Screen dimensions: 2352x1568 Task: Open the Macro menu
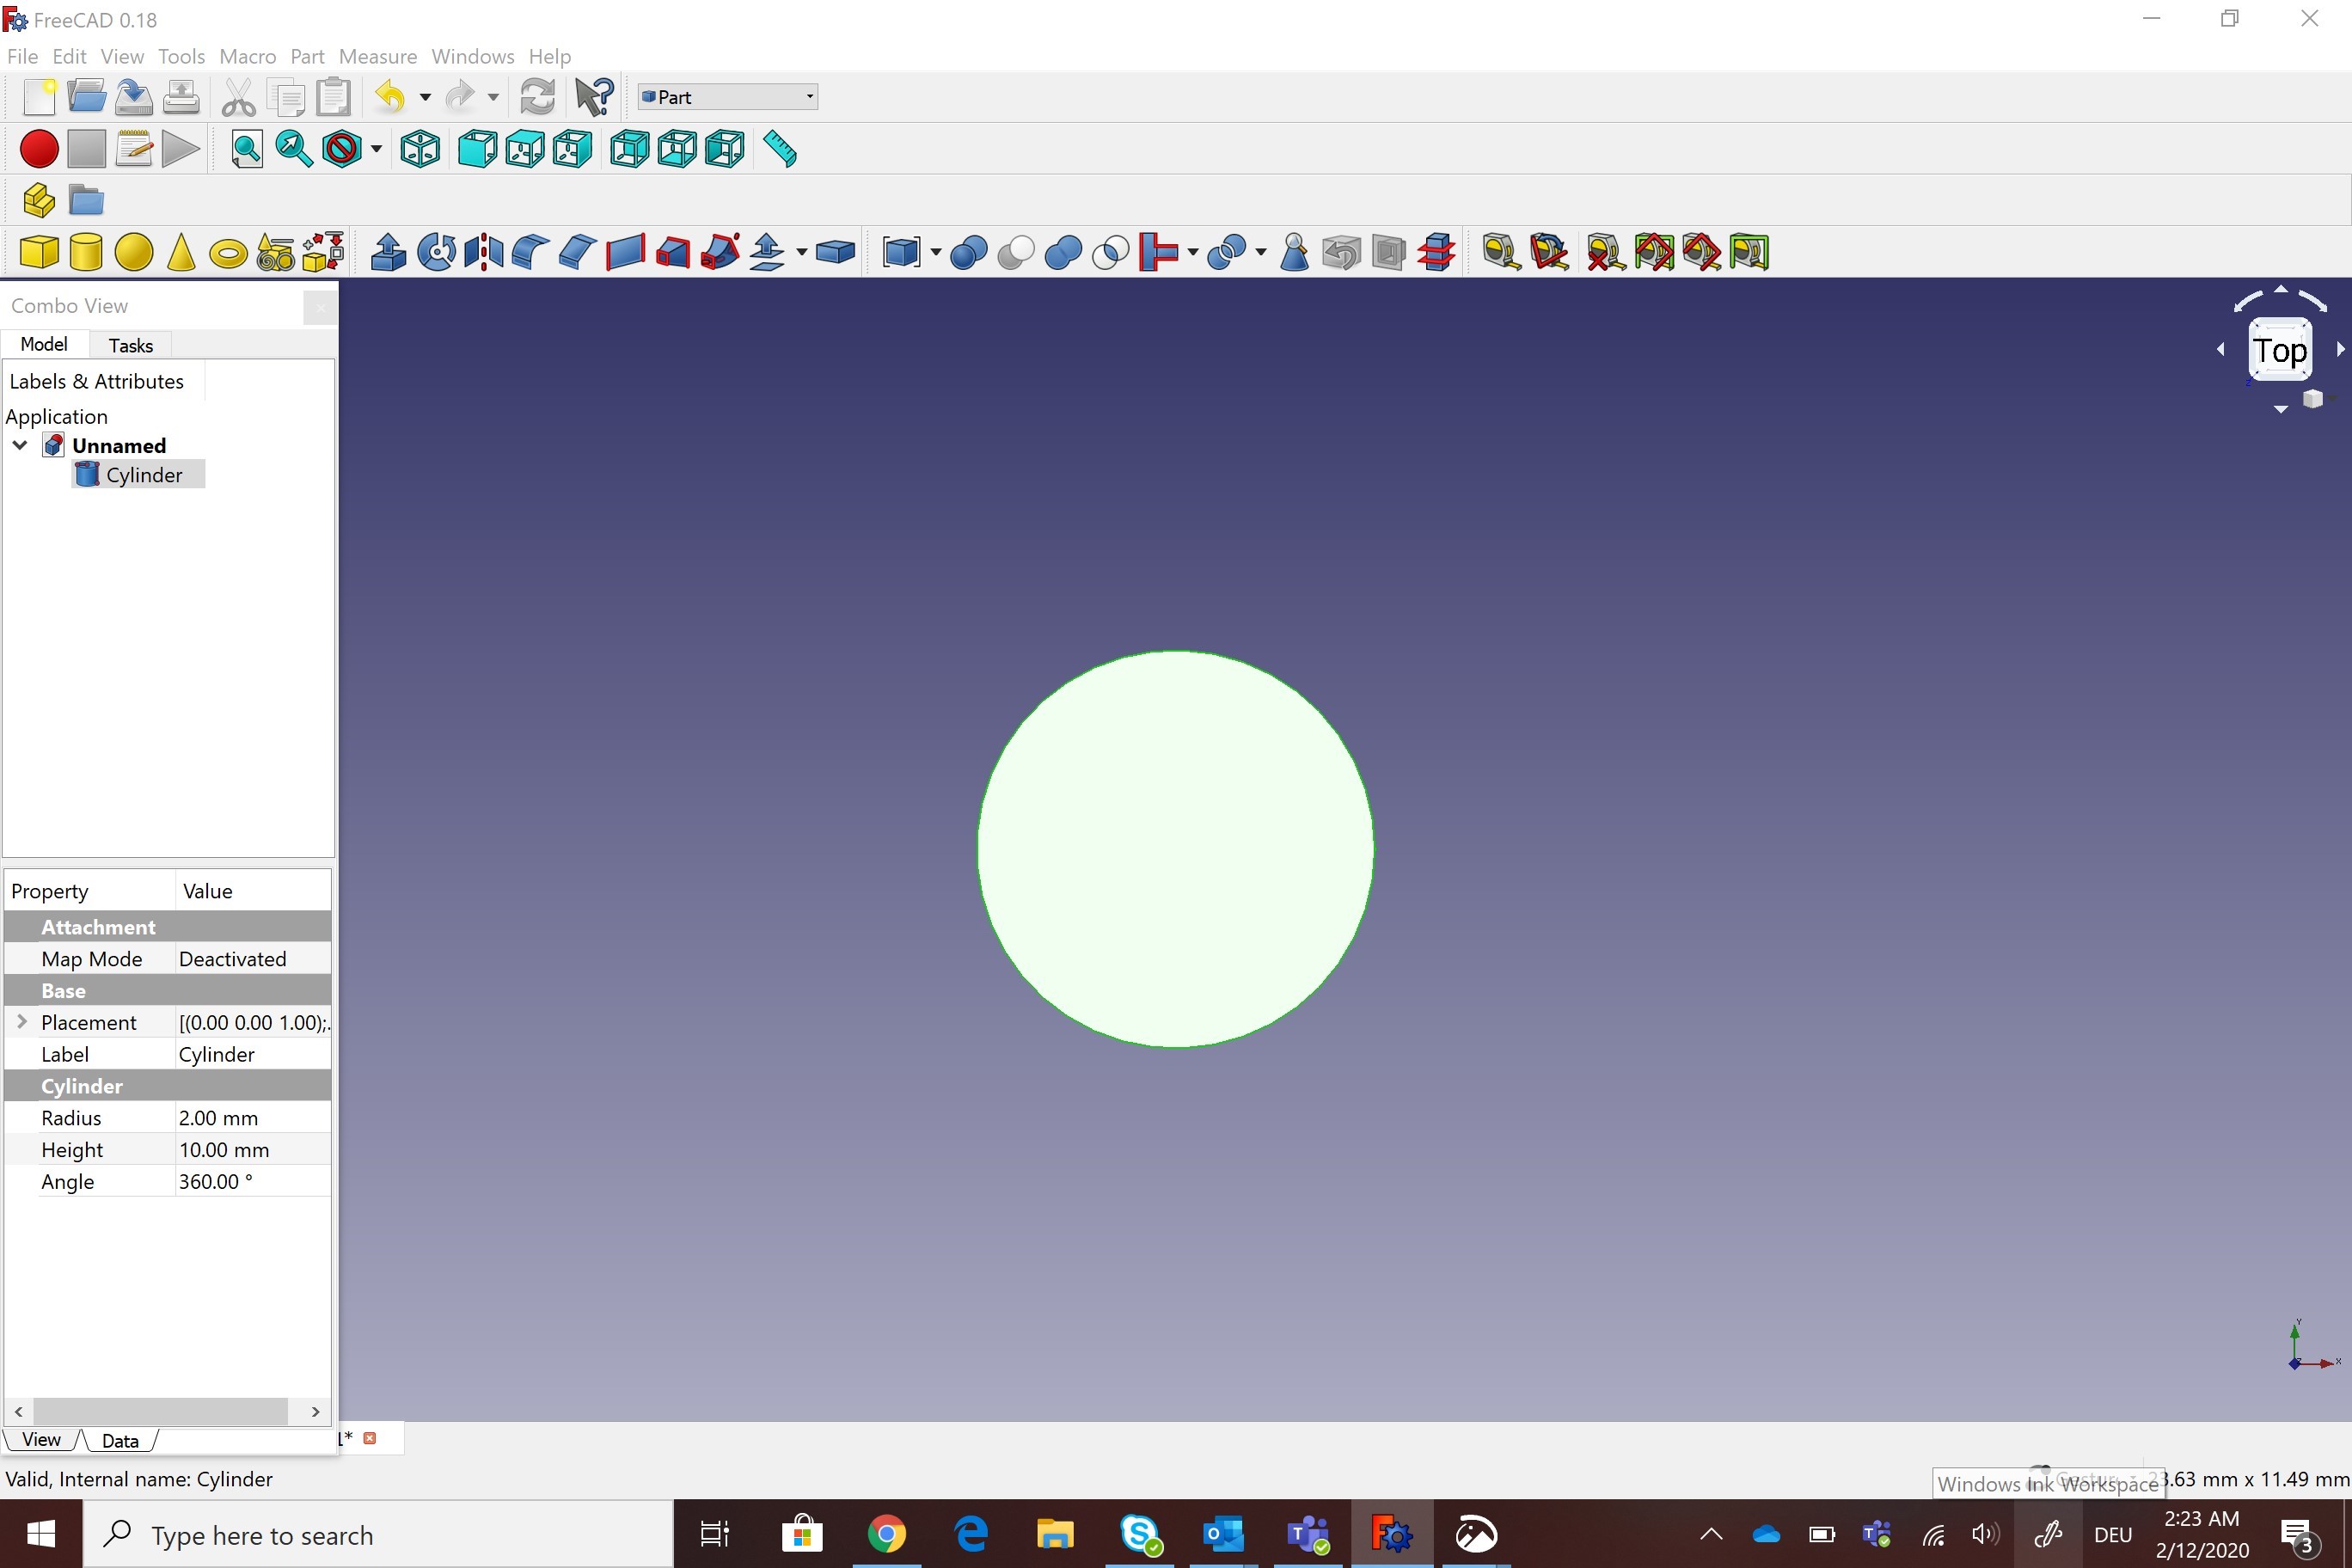click(x=247, y=56)
